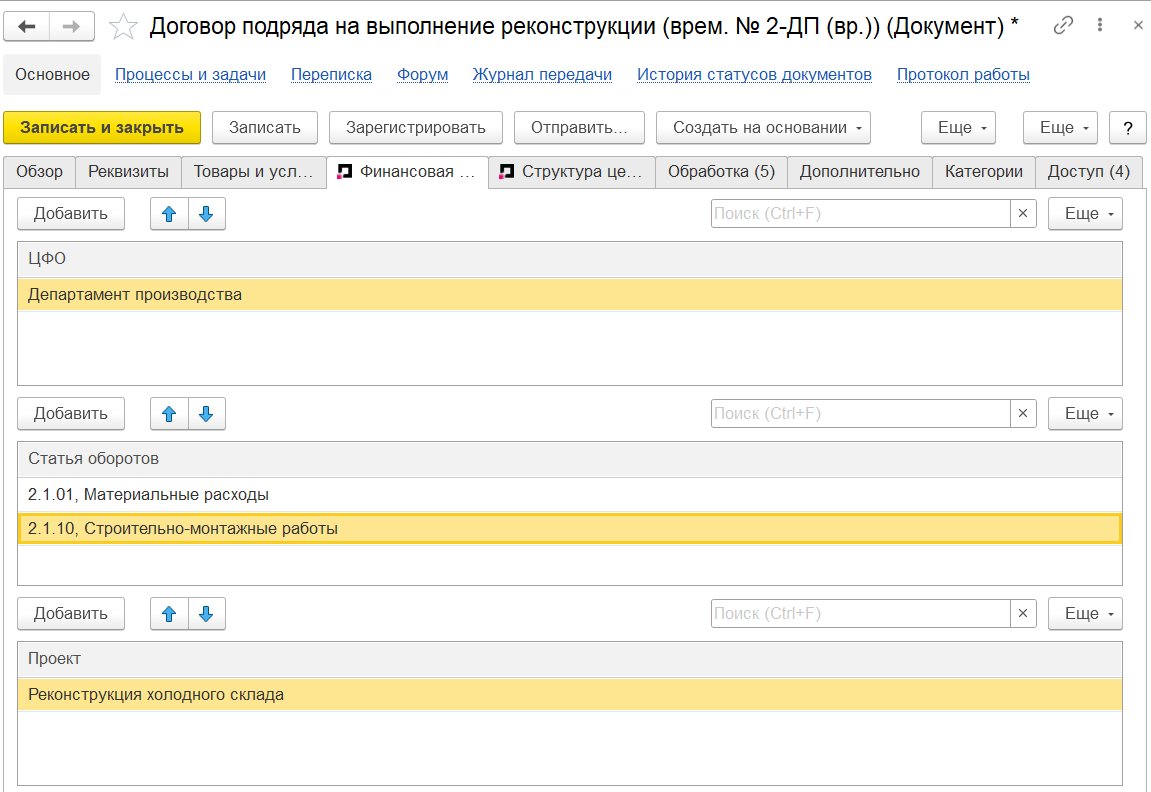The width and height of the screenshot is (1151, 792).
Task: Select the Финансовая … tab
Action: 407,172
